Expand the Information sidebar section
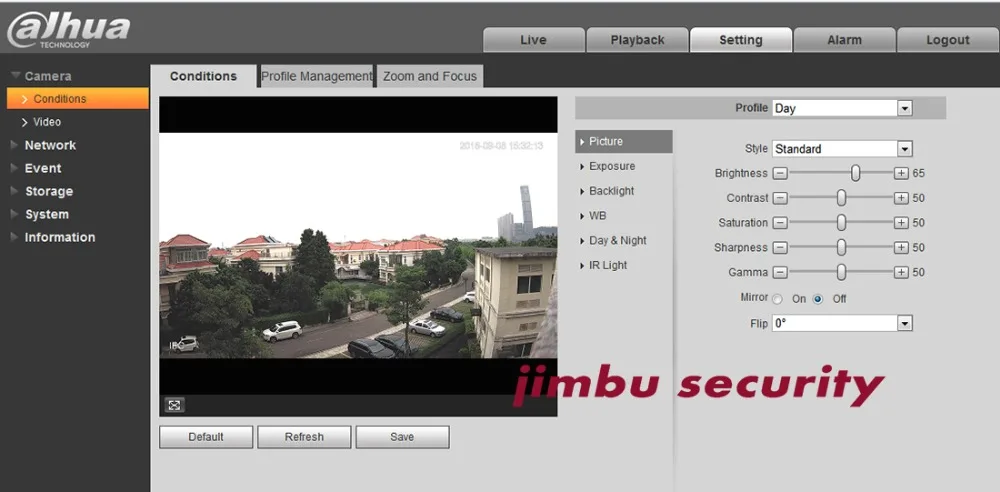This screenshot has height=492, width=1000. pos(53,237)
